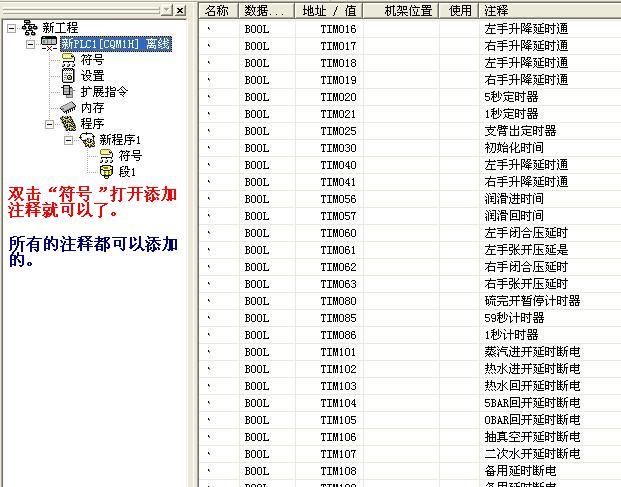Open 符号 icon under 新程序1
Viewport: 621px width, 487px height.
click(x=106, y=156)
